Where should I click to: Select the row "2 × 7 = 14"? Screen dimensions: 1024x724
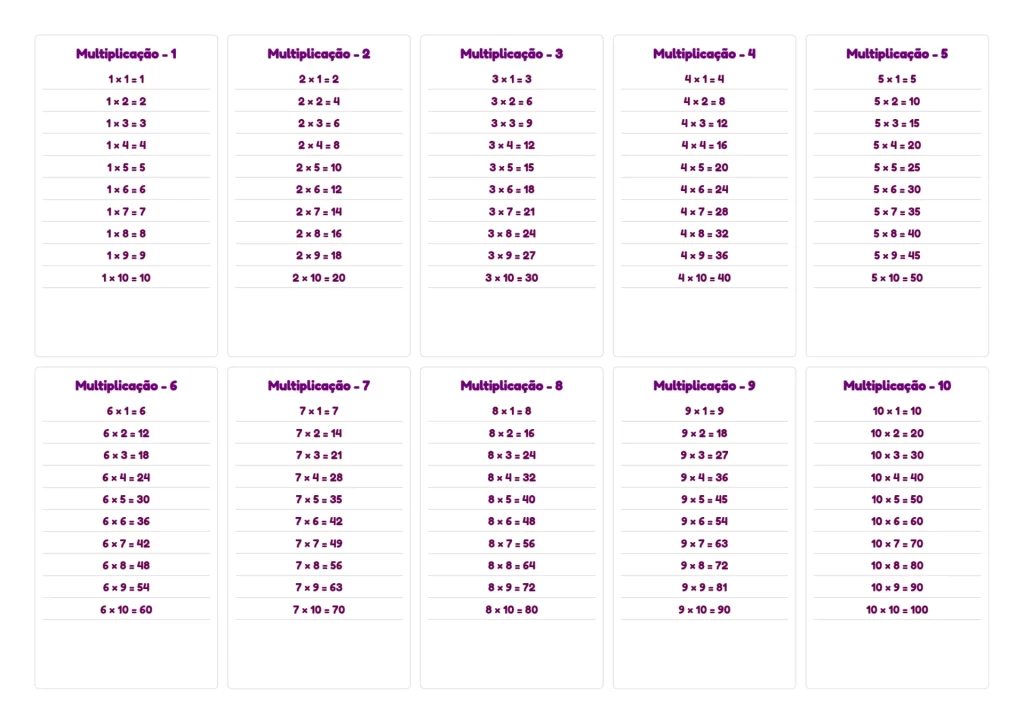319,212
